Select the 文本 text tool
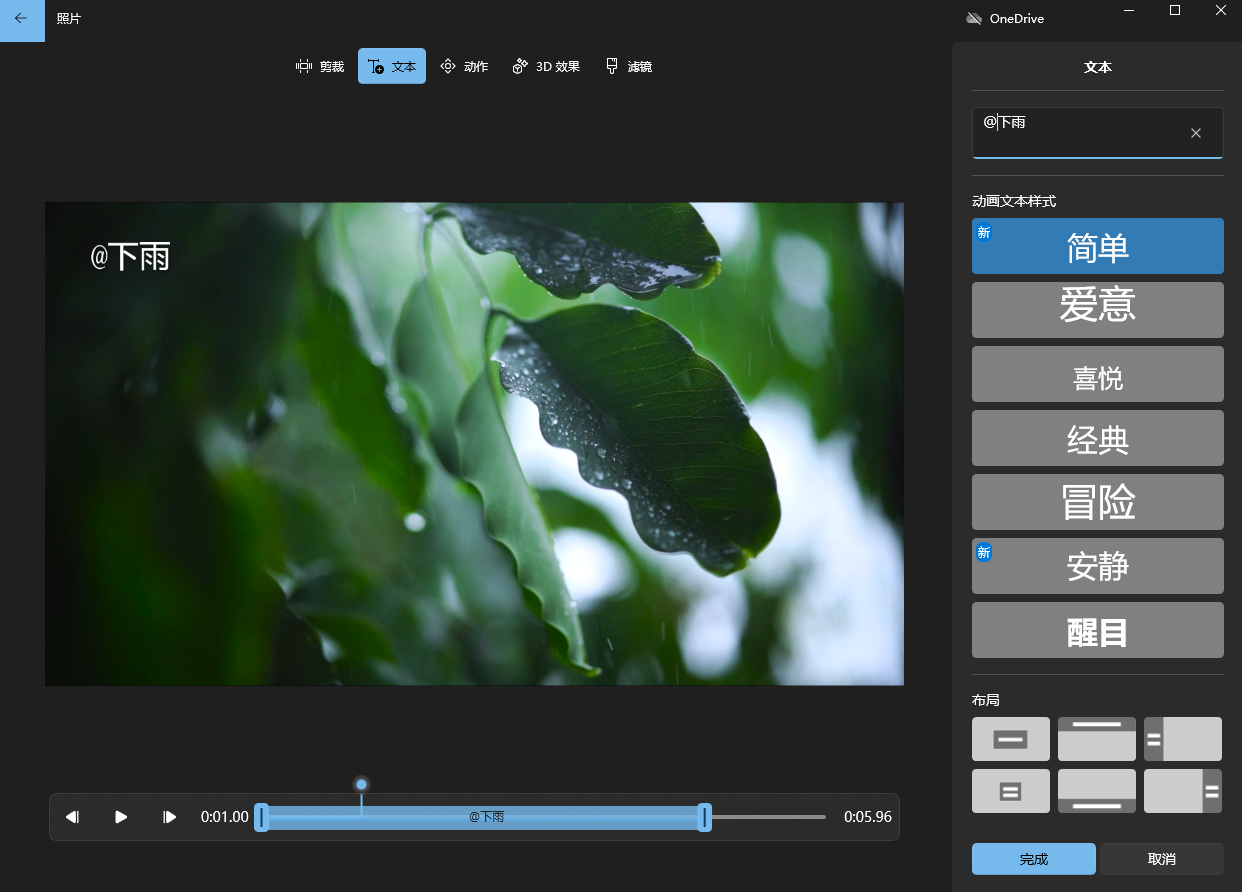1242x892 pixels. [392, 66]
